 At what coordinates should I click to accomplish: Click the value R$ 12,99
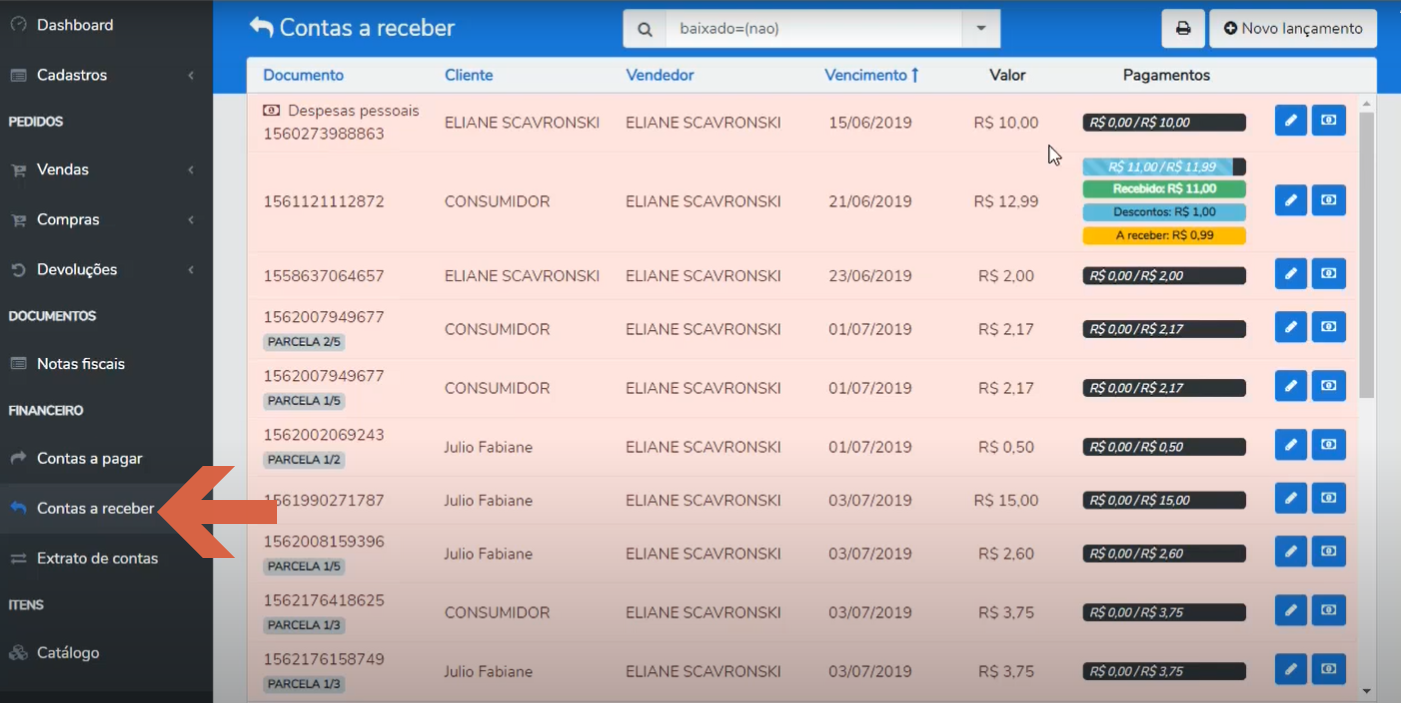pos(1006,201)
